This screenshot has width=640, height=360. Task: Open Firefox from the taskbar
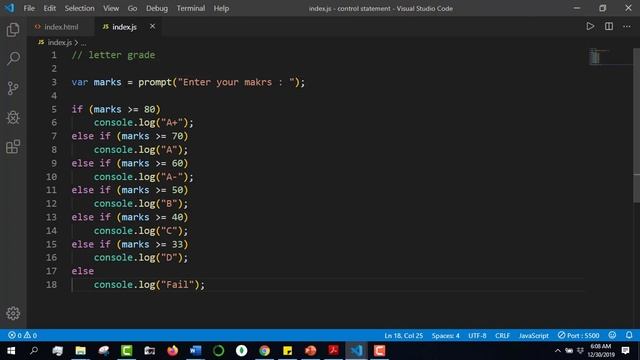[173, 351]
